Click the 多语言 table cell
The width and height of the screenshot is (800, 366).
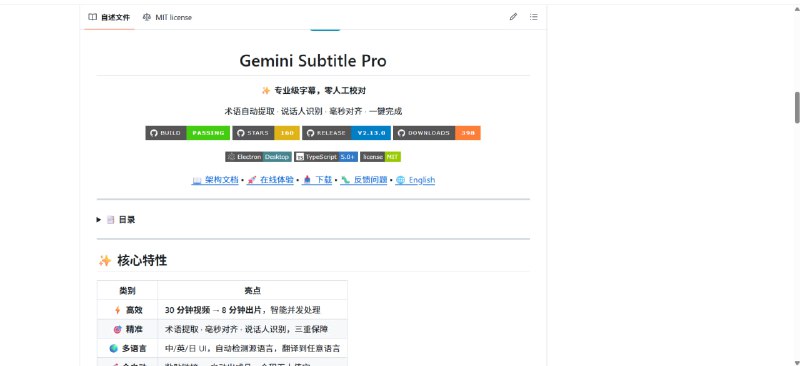127,349
